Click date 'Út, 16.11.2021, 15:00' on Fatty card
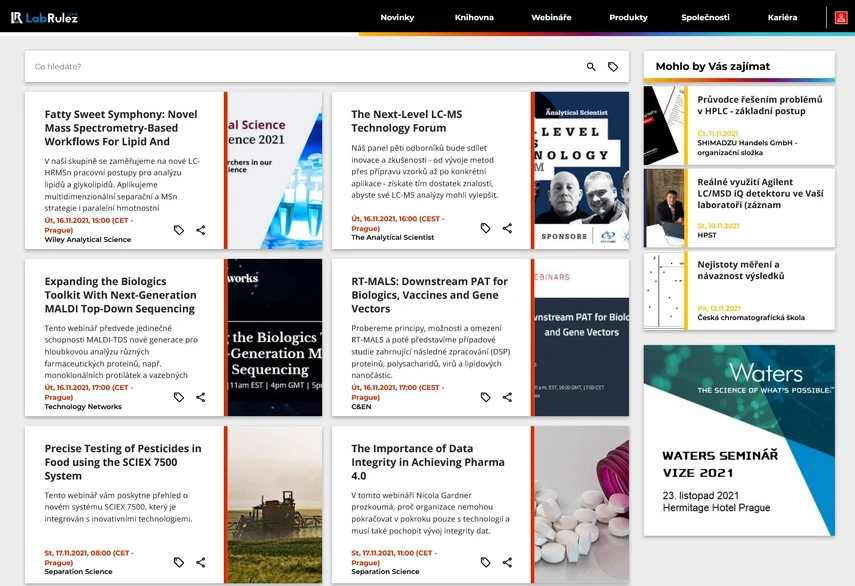Image resolution: width=855 pixels, height=586 pixels. pos(88,225)
